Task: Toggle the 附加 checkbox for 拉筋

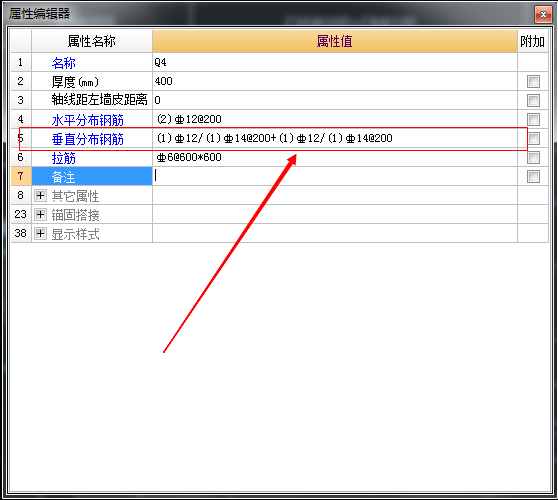Action: (533, 157)
